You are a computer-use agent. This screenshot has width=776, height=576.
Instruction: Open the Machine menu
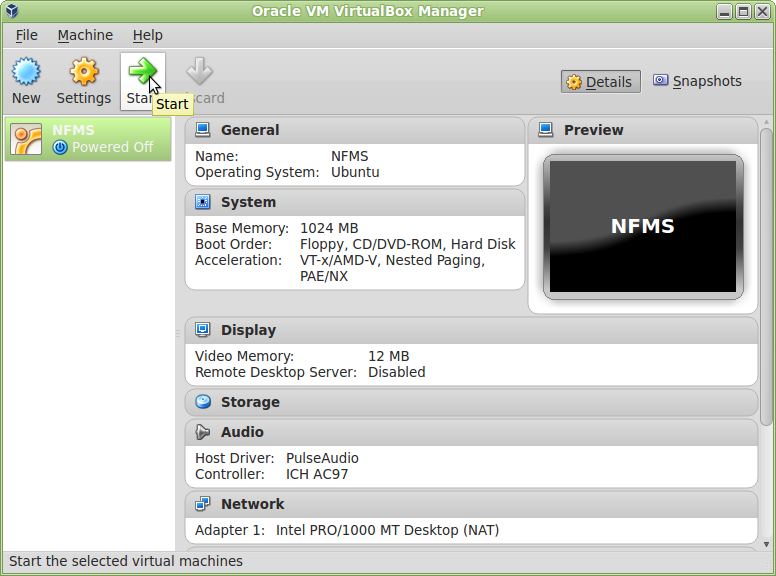(x=85, y=35)
